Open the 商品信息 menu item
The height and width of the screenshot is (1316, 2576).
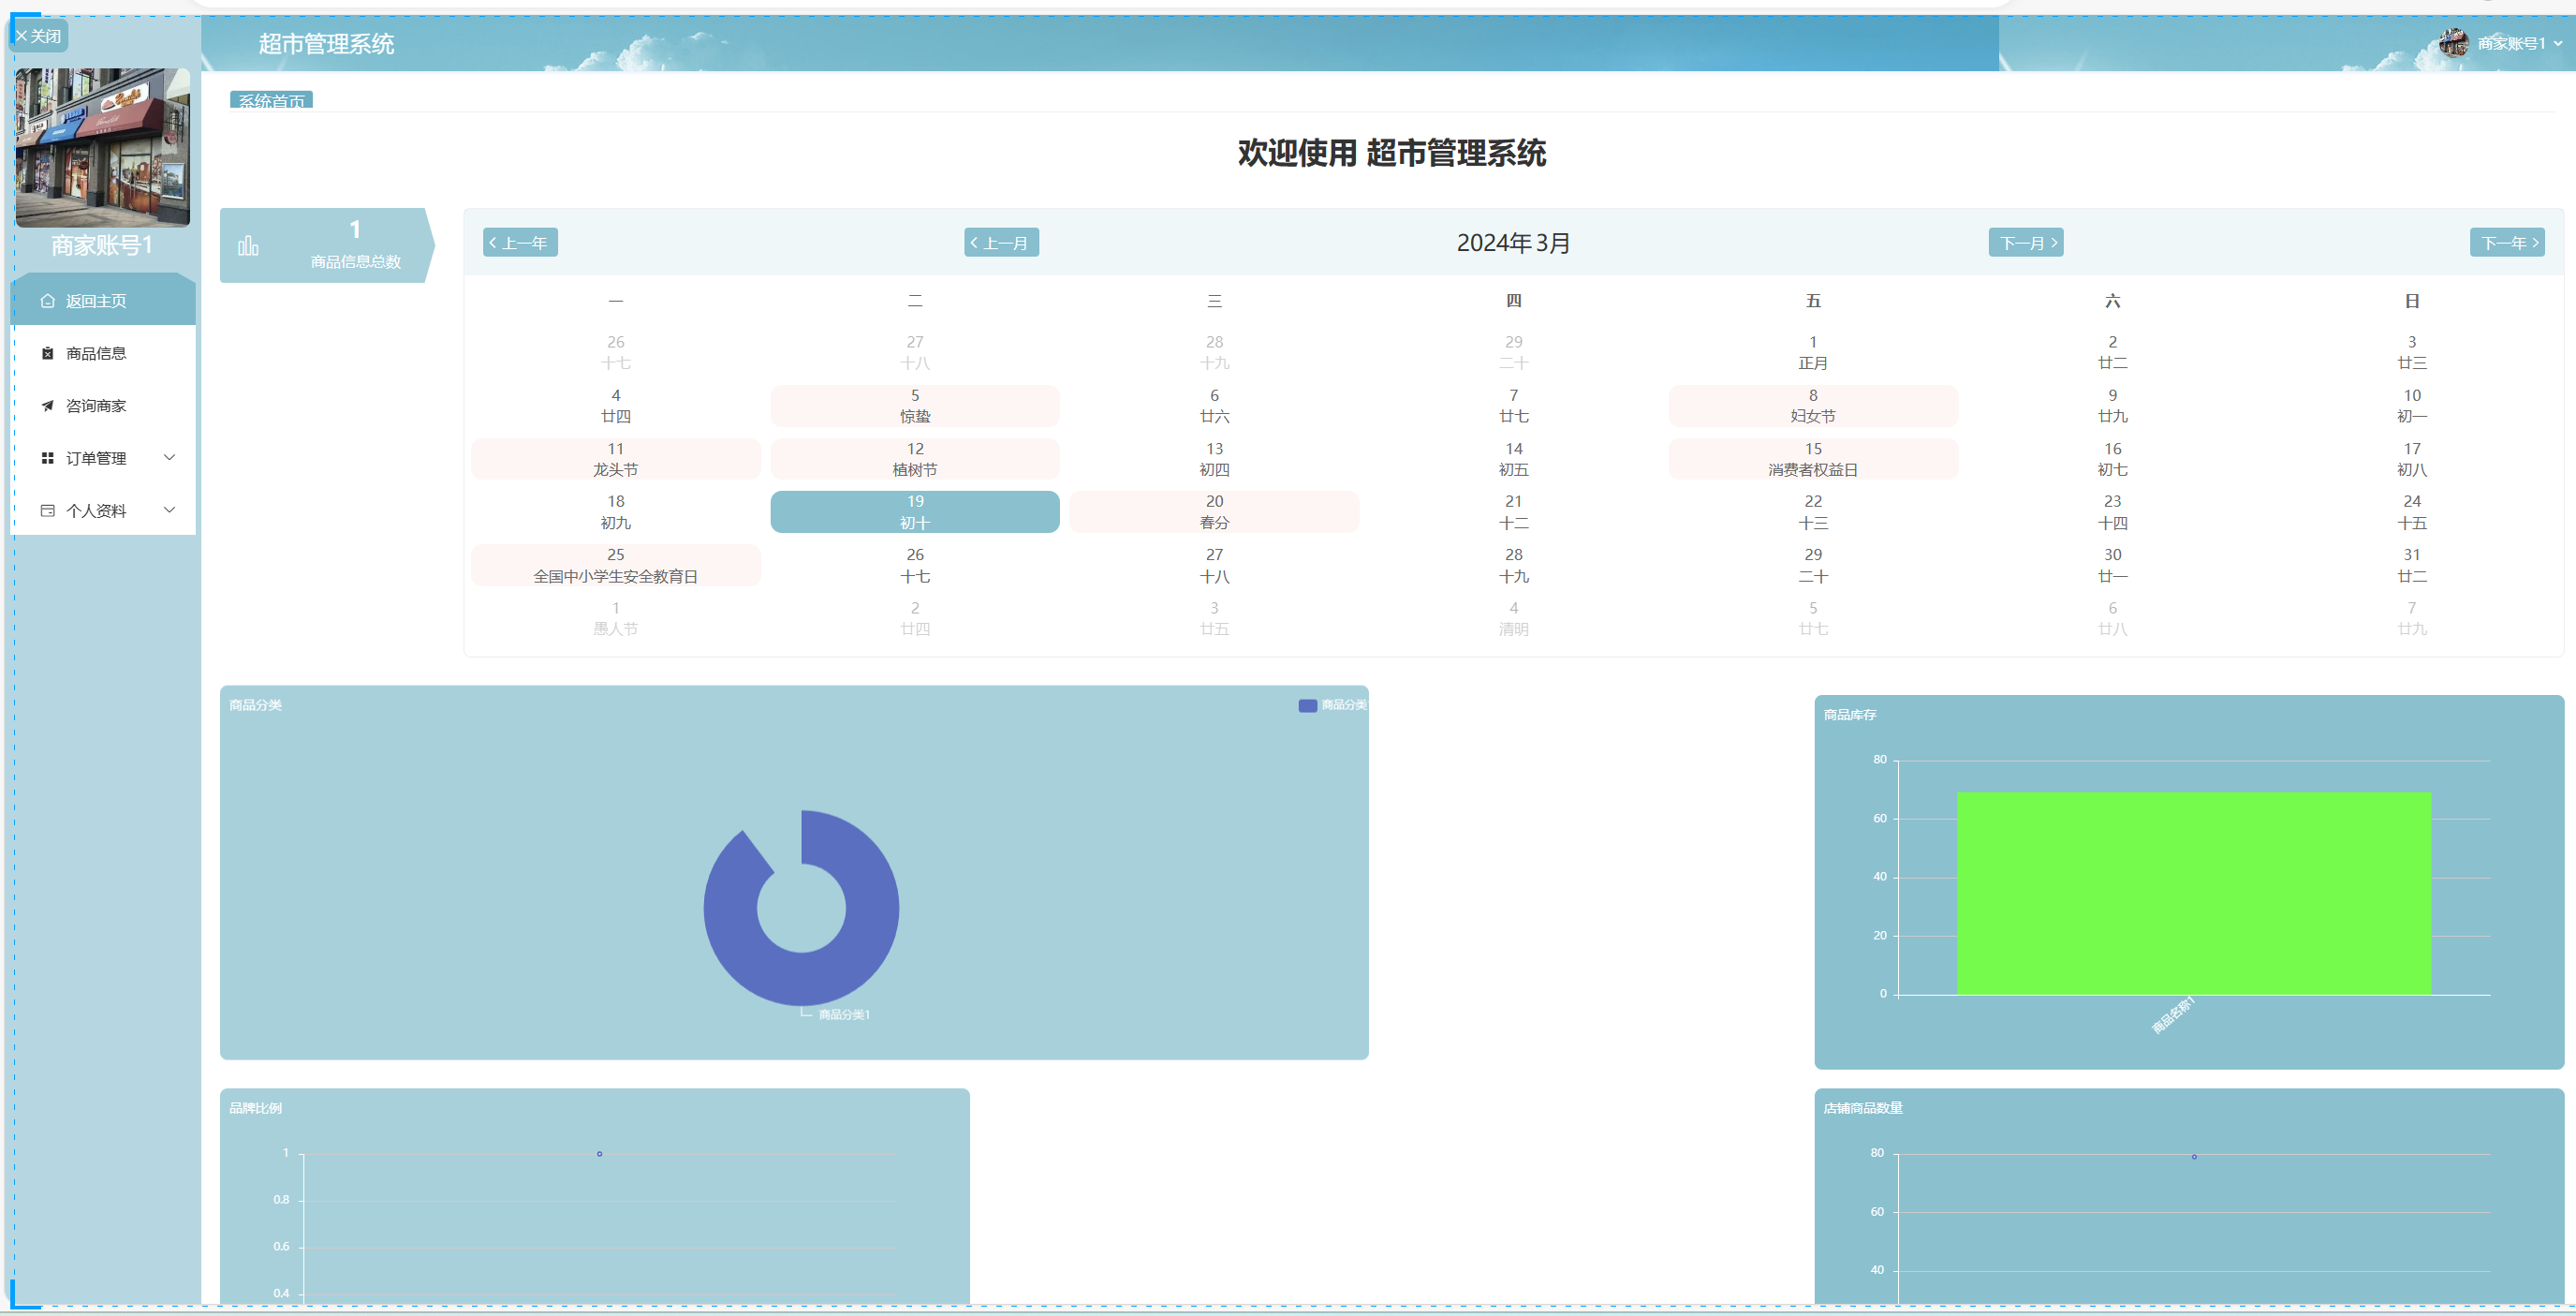96,353
